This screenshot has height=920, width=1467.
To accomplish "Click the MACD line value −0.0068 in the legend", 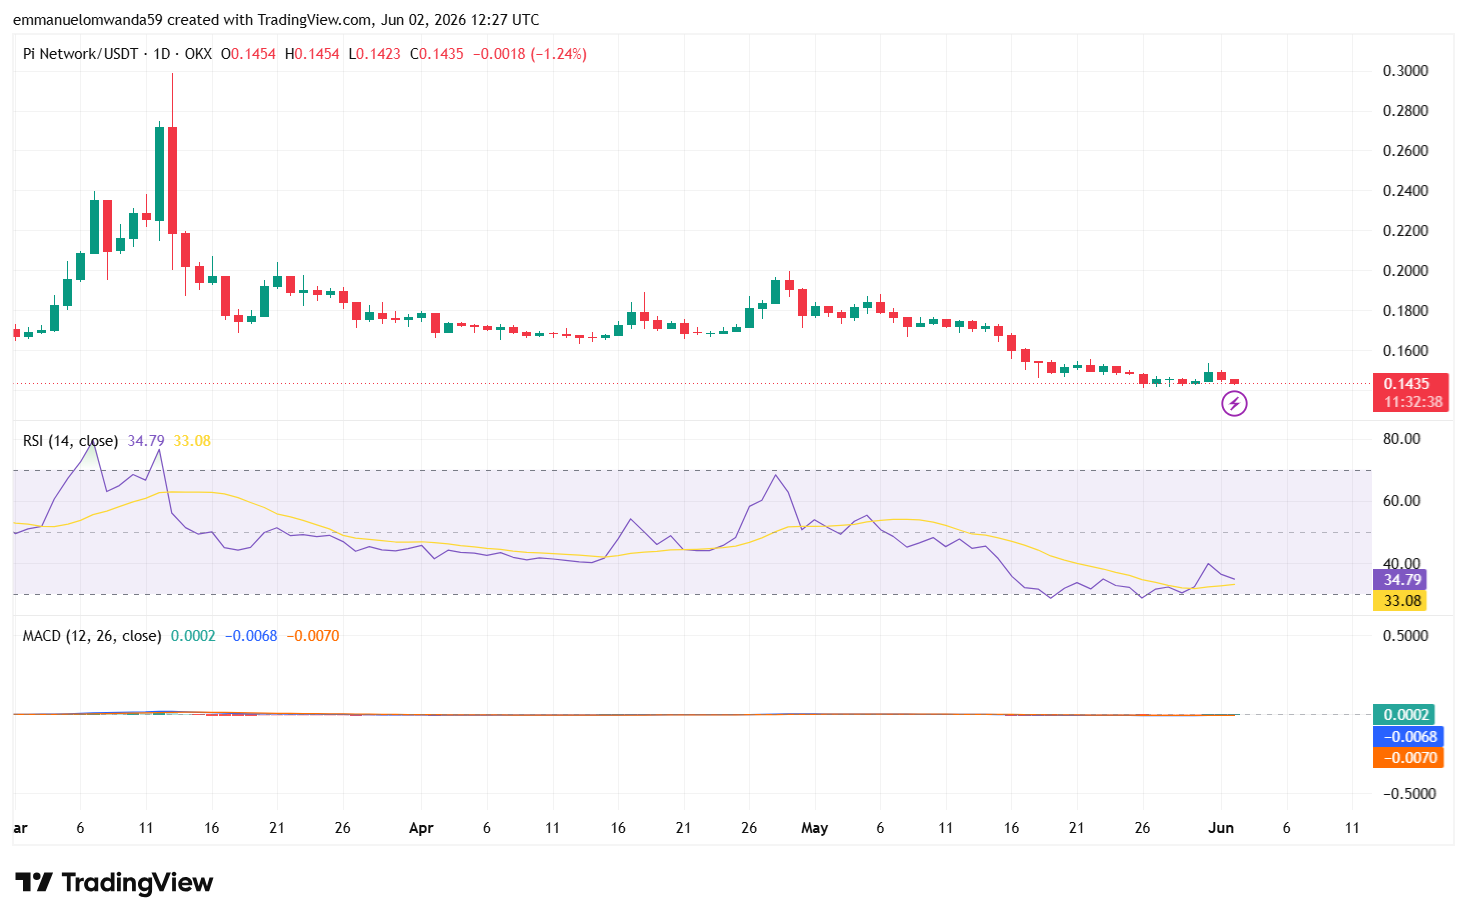I will [x=251, y=636].
